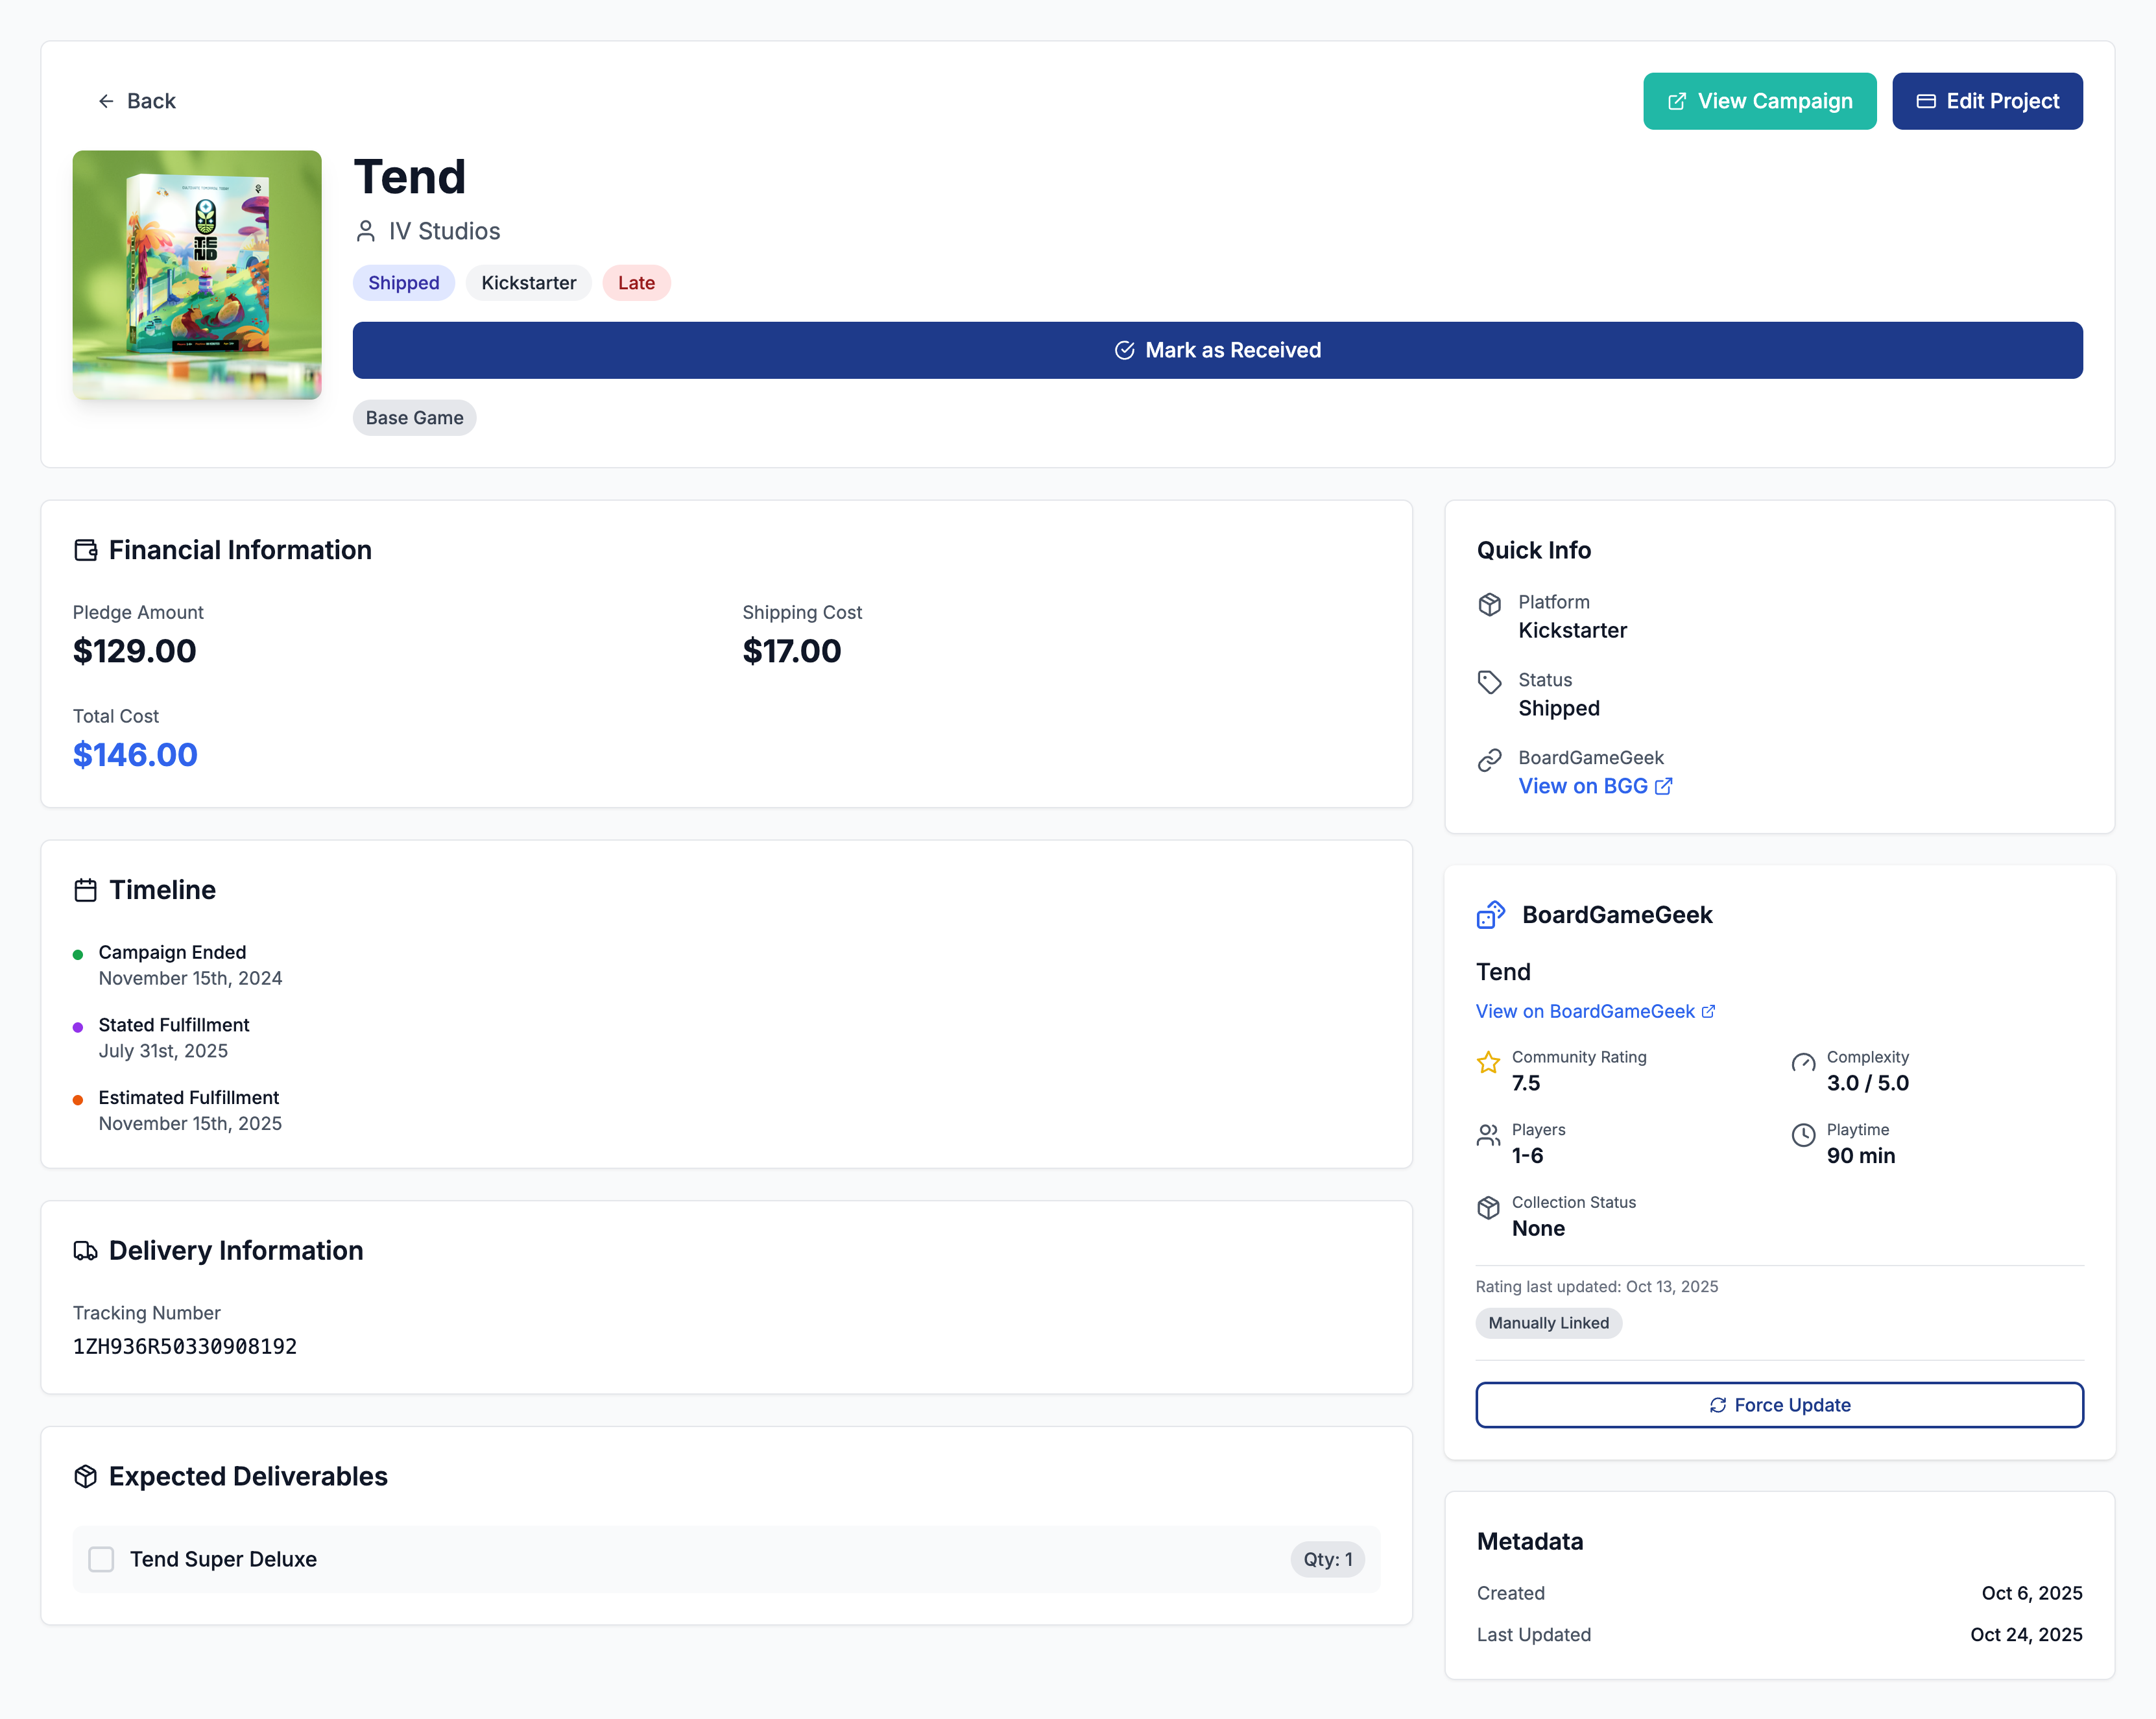
Task: Click the View Campaign button
Action: (x=1759, y=100)
